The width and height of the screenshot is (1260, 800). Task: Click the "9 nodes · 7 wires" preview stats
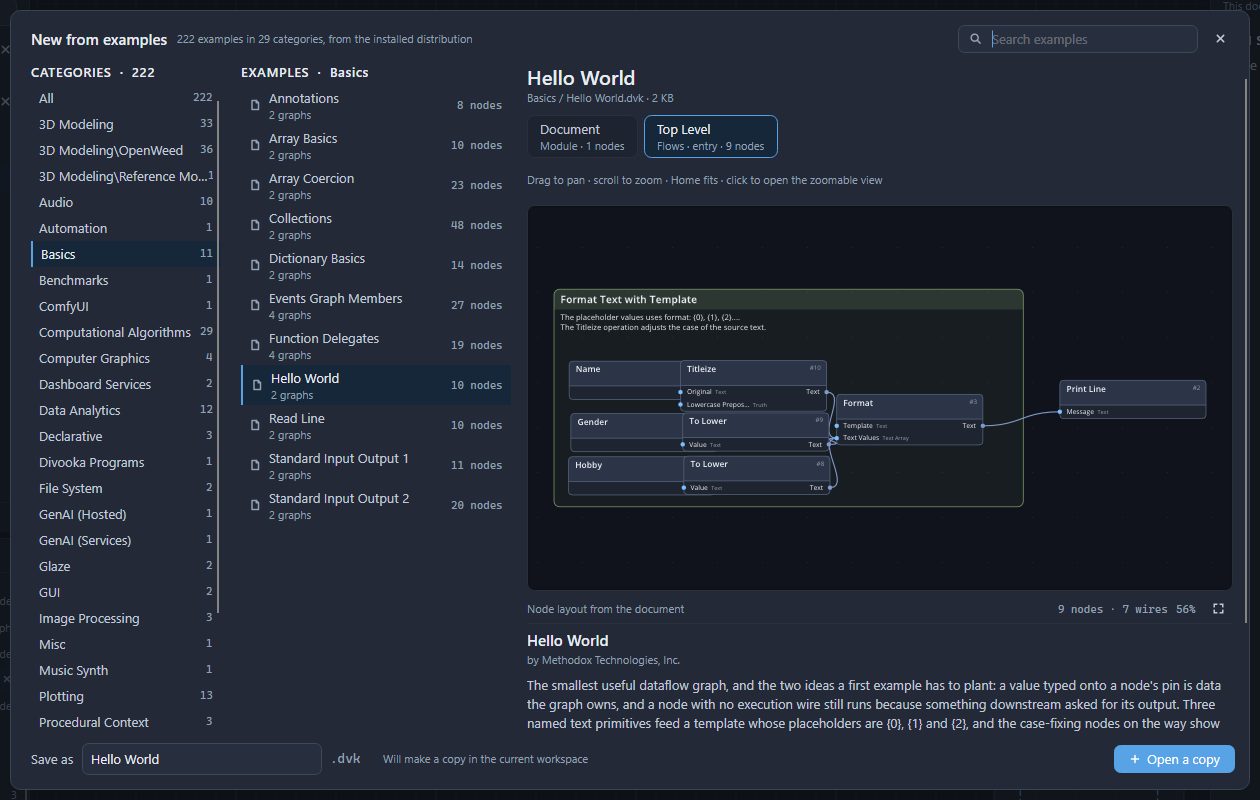(x=1112, y=609)
